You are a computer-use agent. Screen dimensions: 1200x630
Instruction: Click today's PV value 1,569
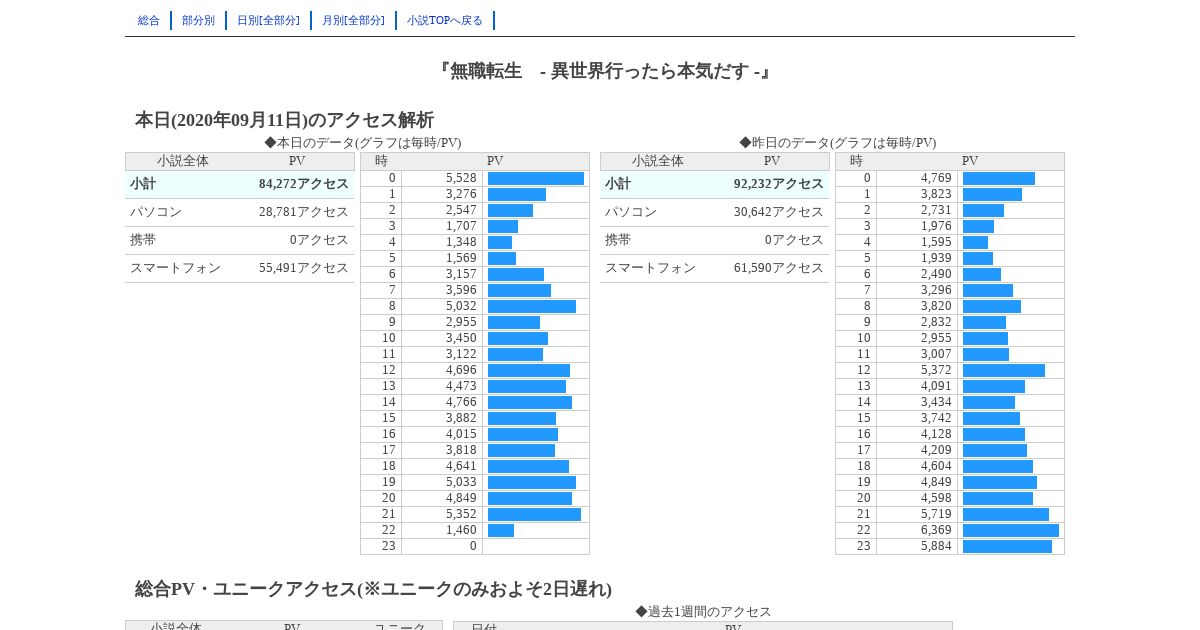tap(461, 259)
